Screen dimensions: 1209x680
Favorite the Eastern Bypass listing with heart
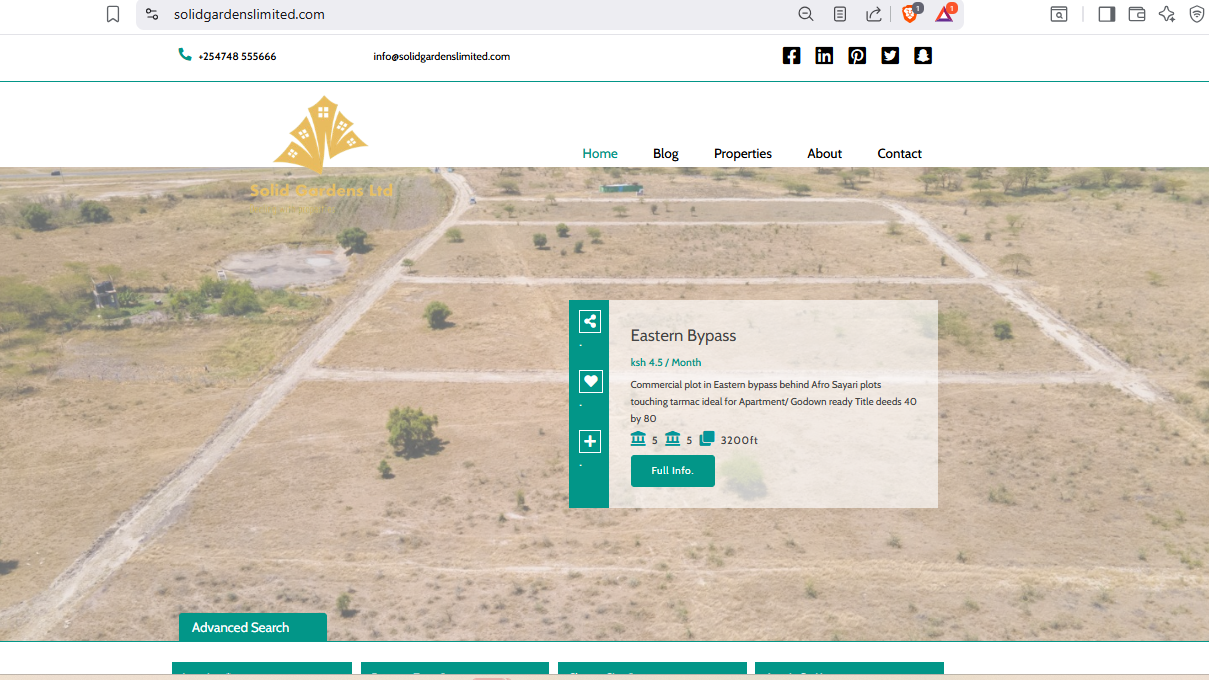(590, 381)
